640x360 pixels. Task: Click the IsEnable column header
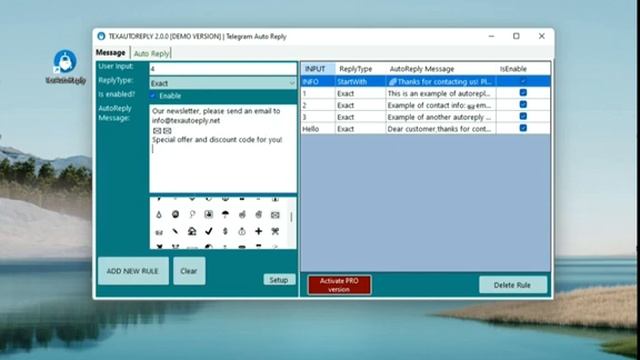click(x=523, y=69)
